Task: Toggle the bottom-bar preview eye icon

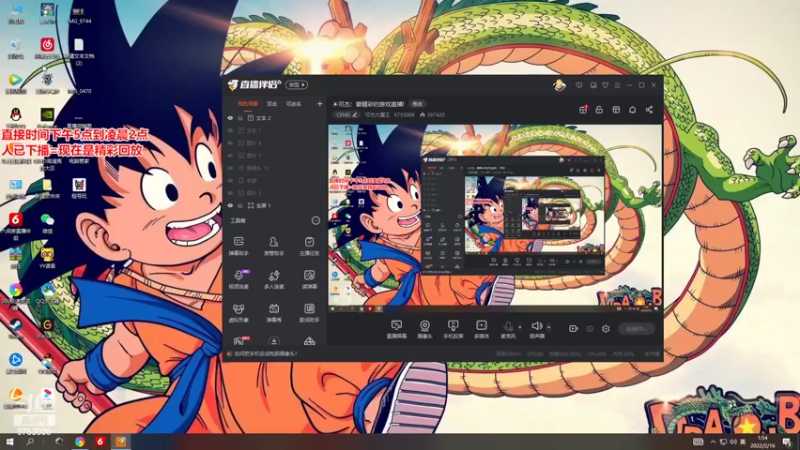Action: click(x=590, y=329)
